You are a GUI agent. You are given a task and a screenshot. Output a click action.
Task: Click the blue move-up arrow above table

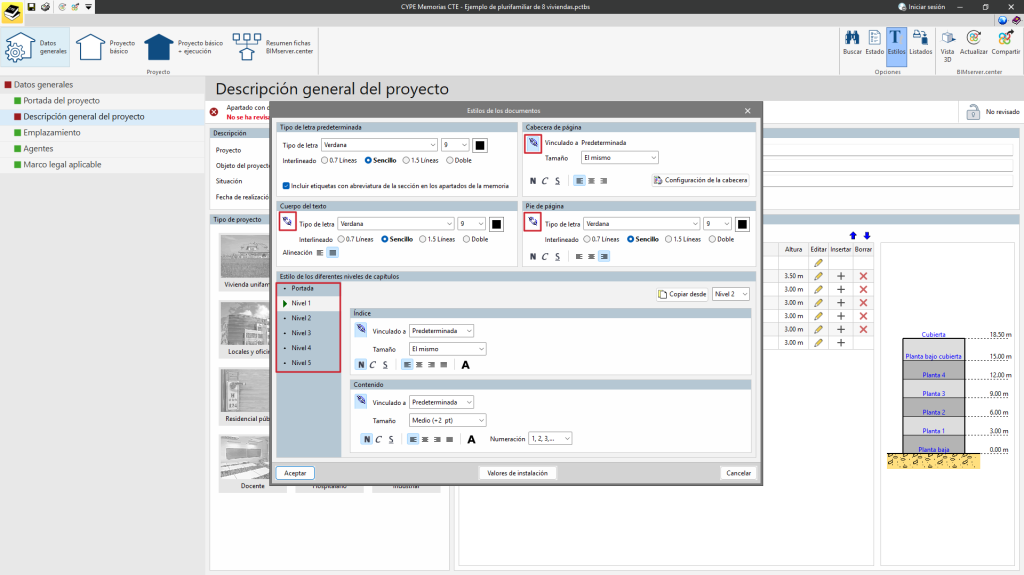point(853,235)
